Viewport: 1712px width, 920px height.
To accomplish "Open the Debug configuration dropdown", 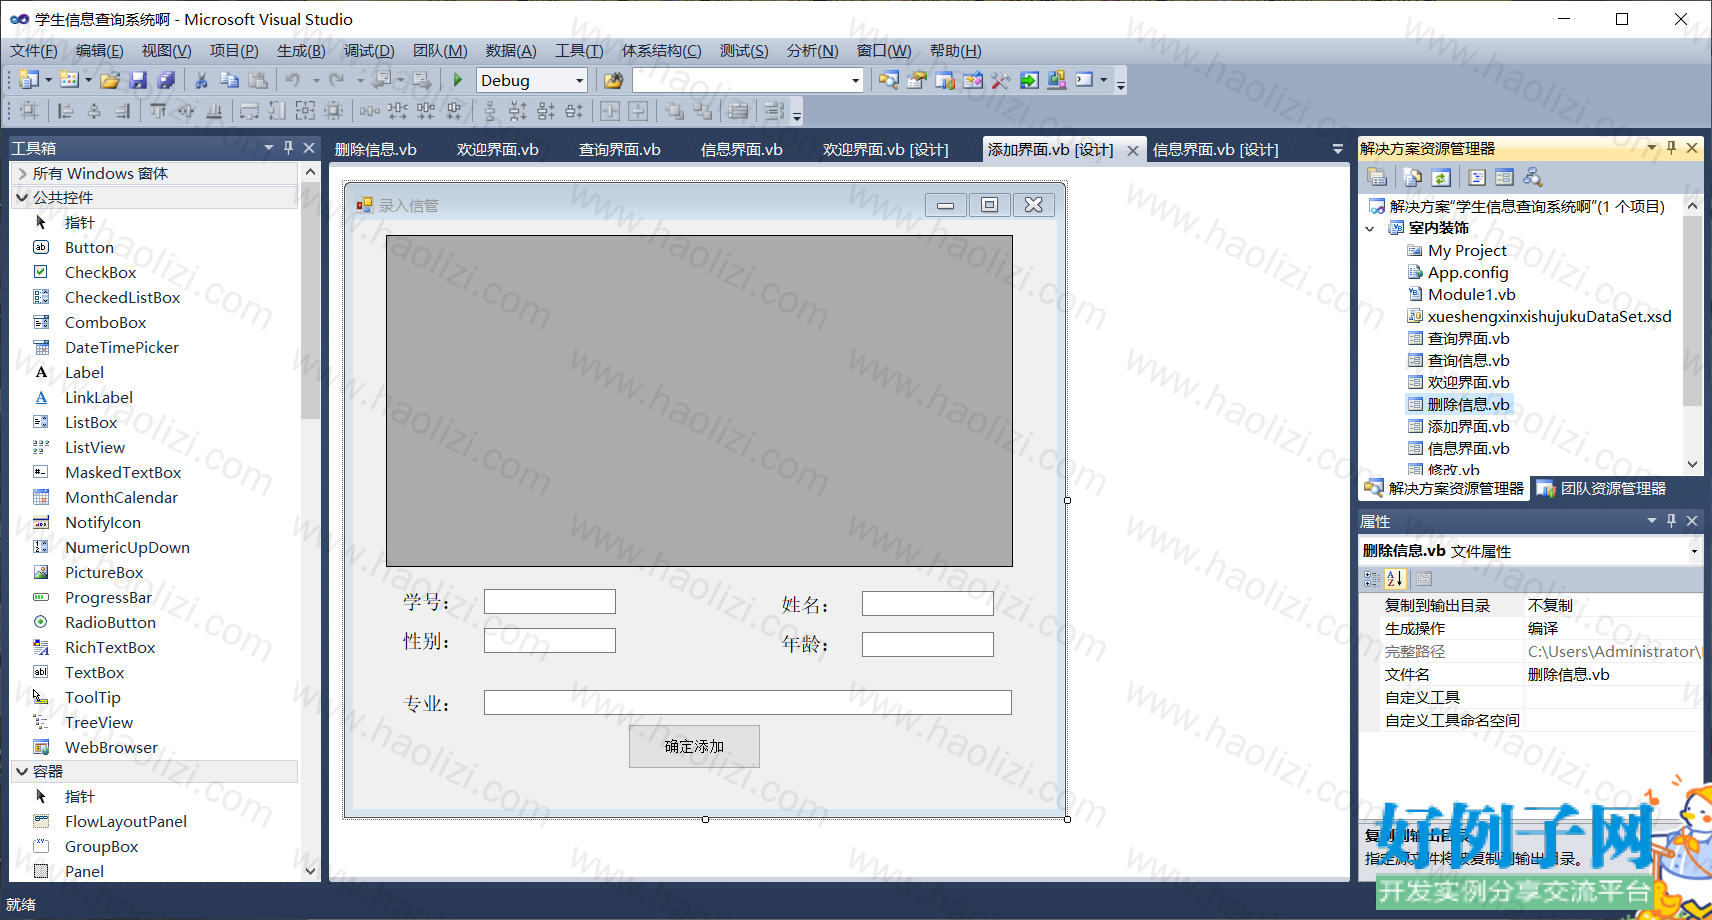I will (x=579, y=80).
